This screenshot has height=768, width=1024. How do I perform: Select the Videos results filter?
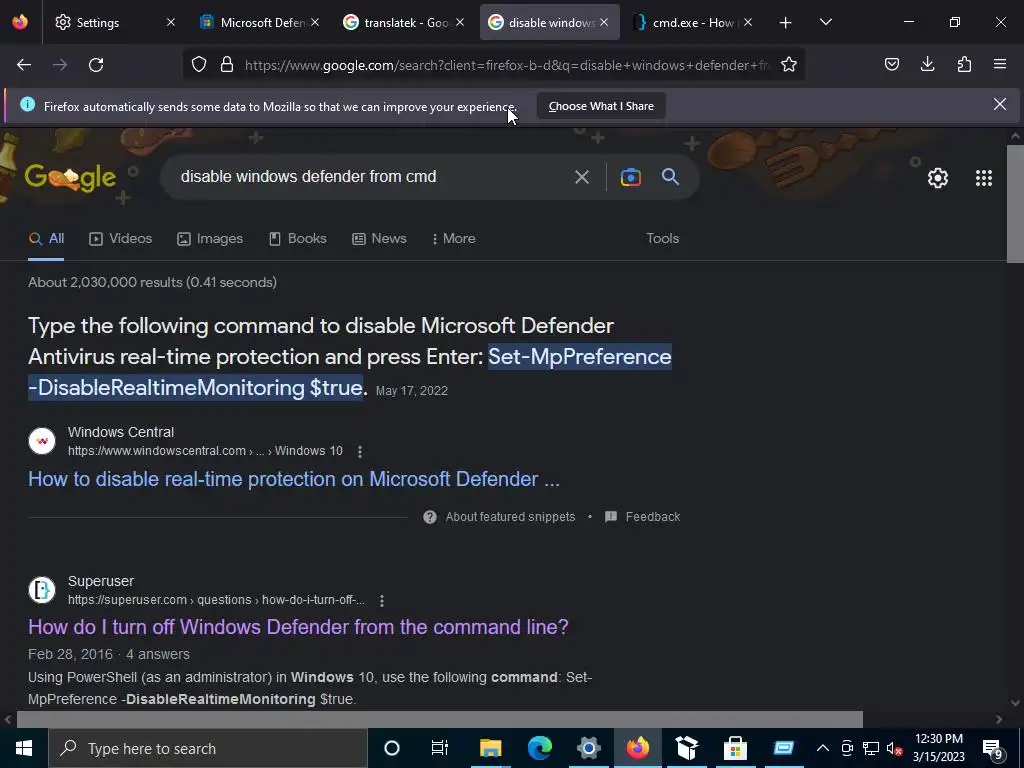[120, 238]
